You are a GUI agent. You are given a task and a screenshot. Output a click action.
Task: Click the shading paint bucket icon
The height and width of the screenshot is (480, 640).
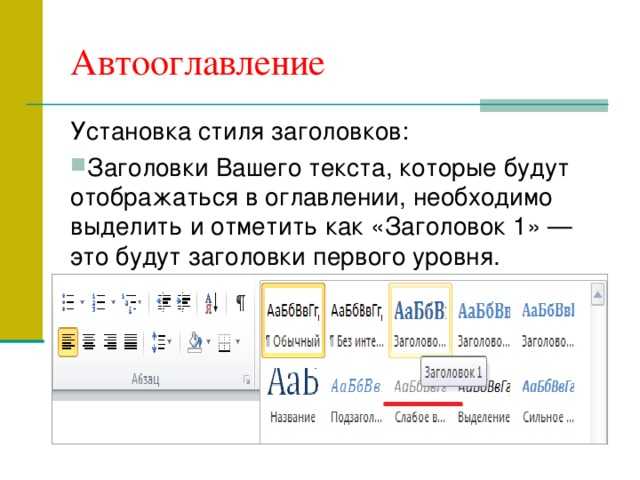pyautogui.click(x=195, y=342)
